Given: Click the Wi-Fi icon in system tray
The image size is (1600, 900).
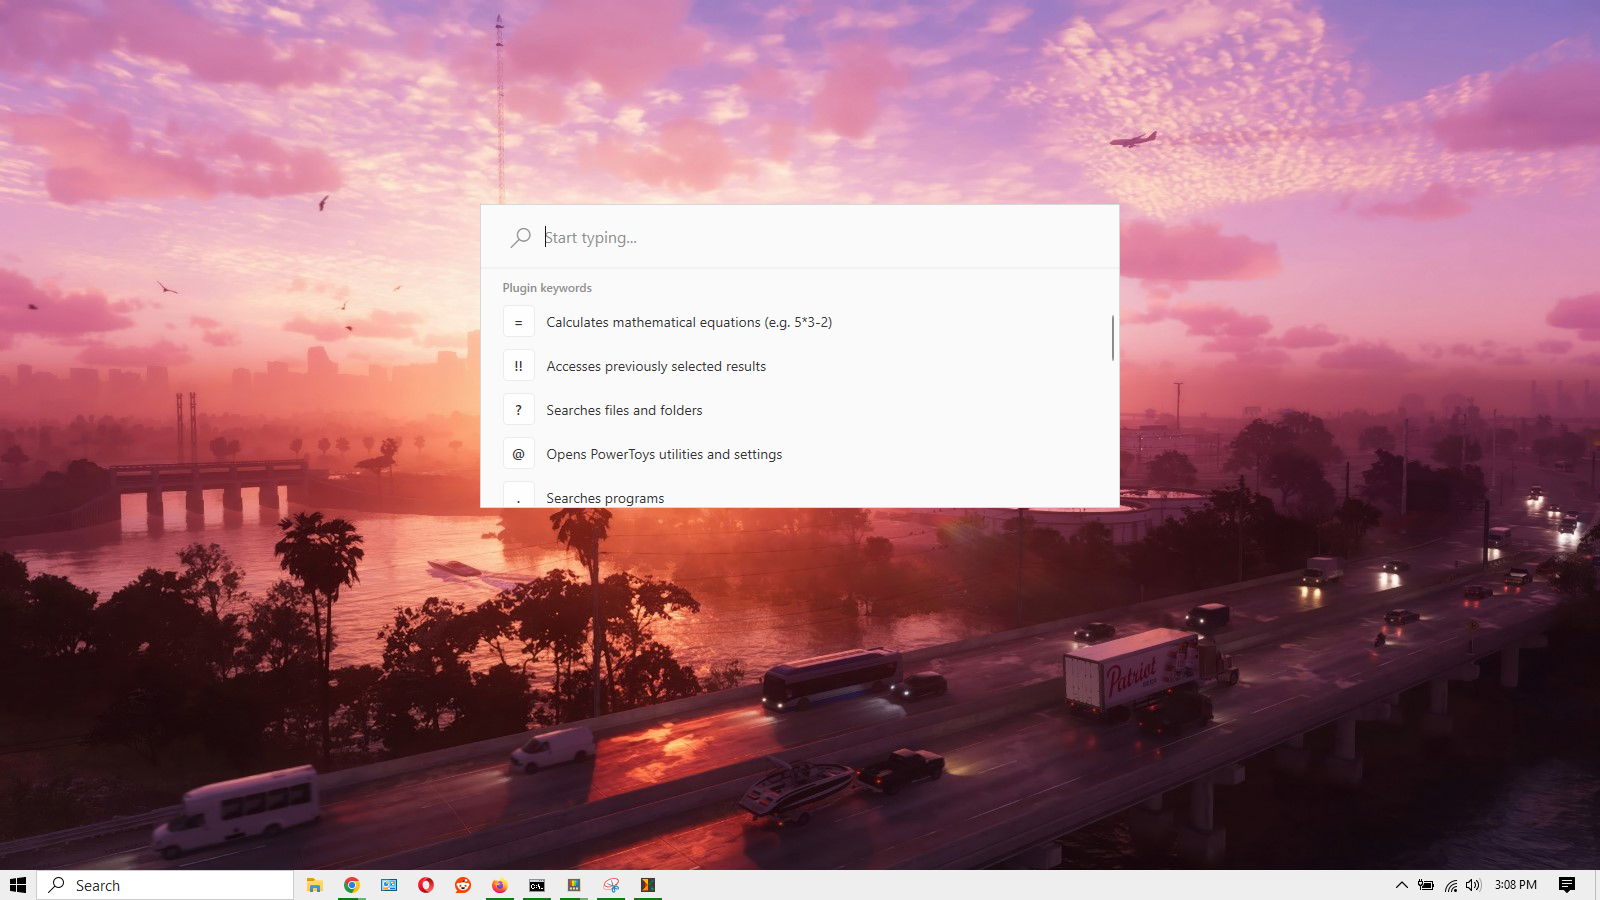Looking at the screenshot, I should click(1449, 885).
